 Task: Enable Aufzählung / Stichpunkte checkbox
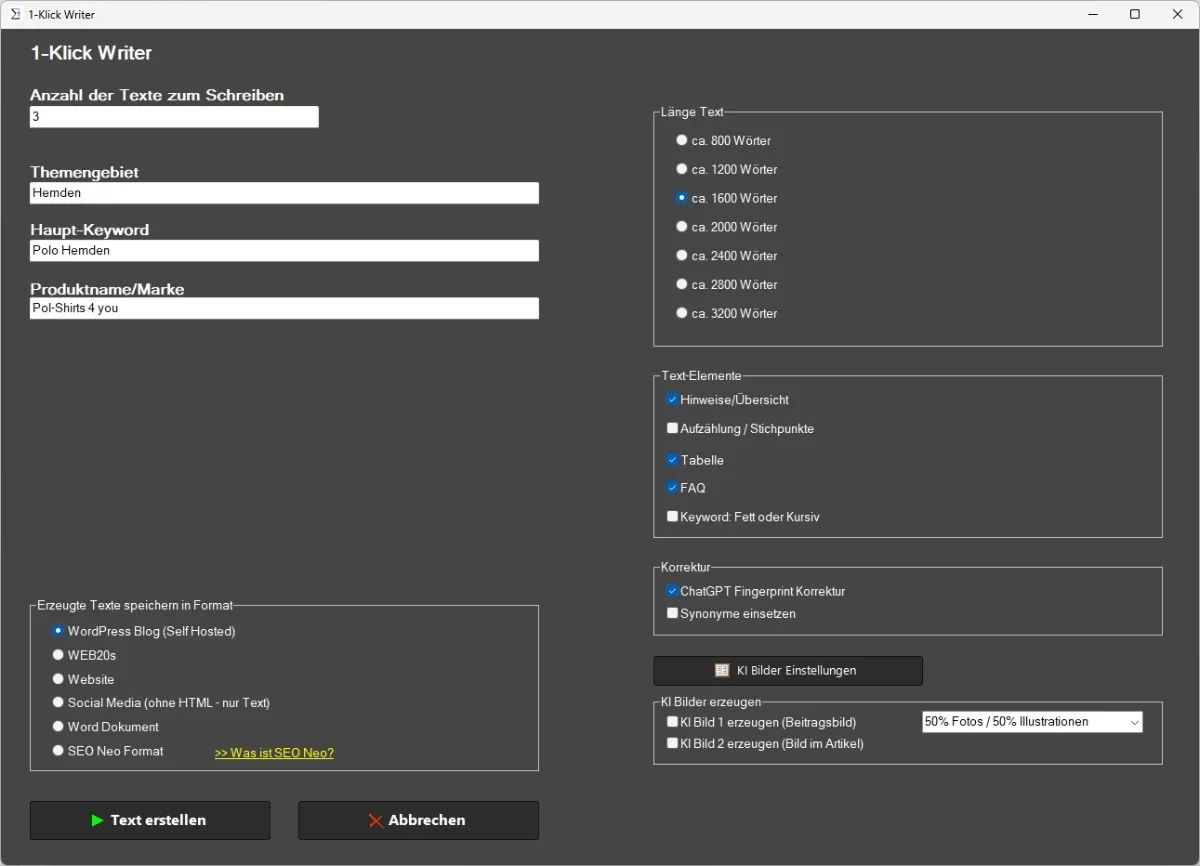coord(673,428)
